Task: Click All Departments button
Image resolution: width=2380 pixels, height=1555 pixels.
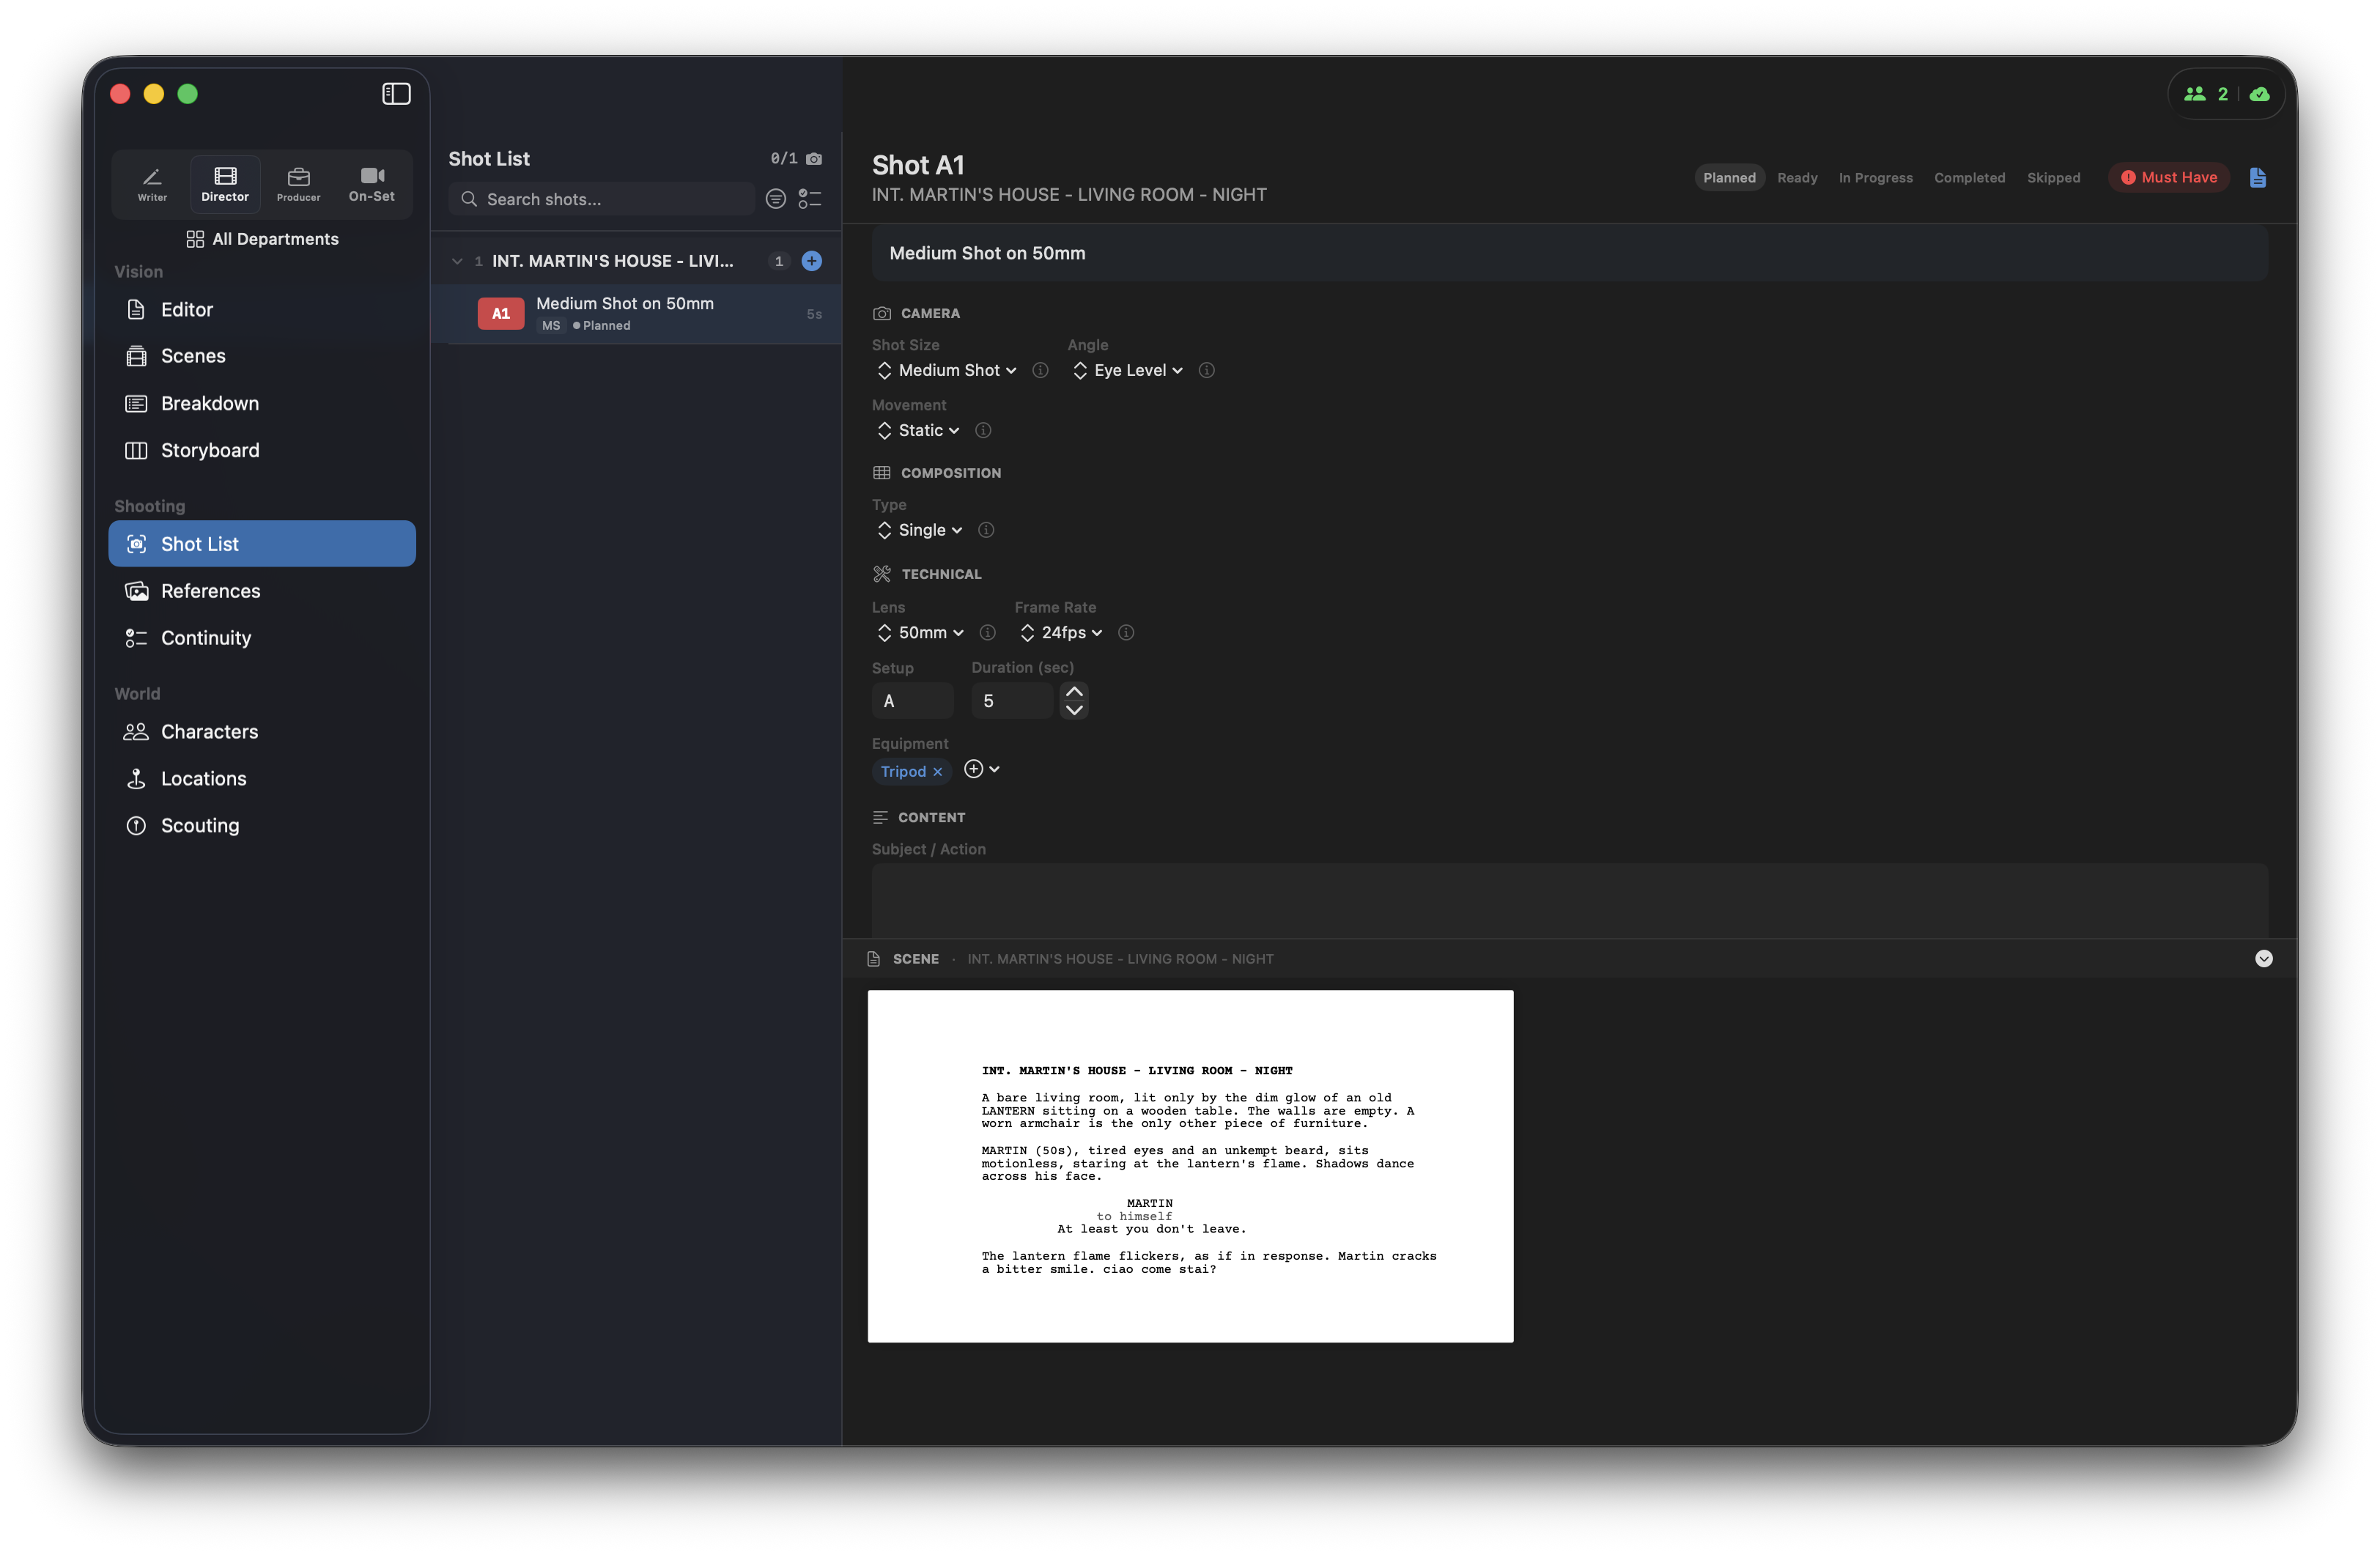Action: click(262, 239)
